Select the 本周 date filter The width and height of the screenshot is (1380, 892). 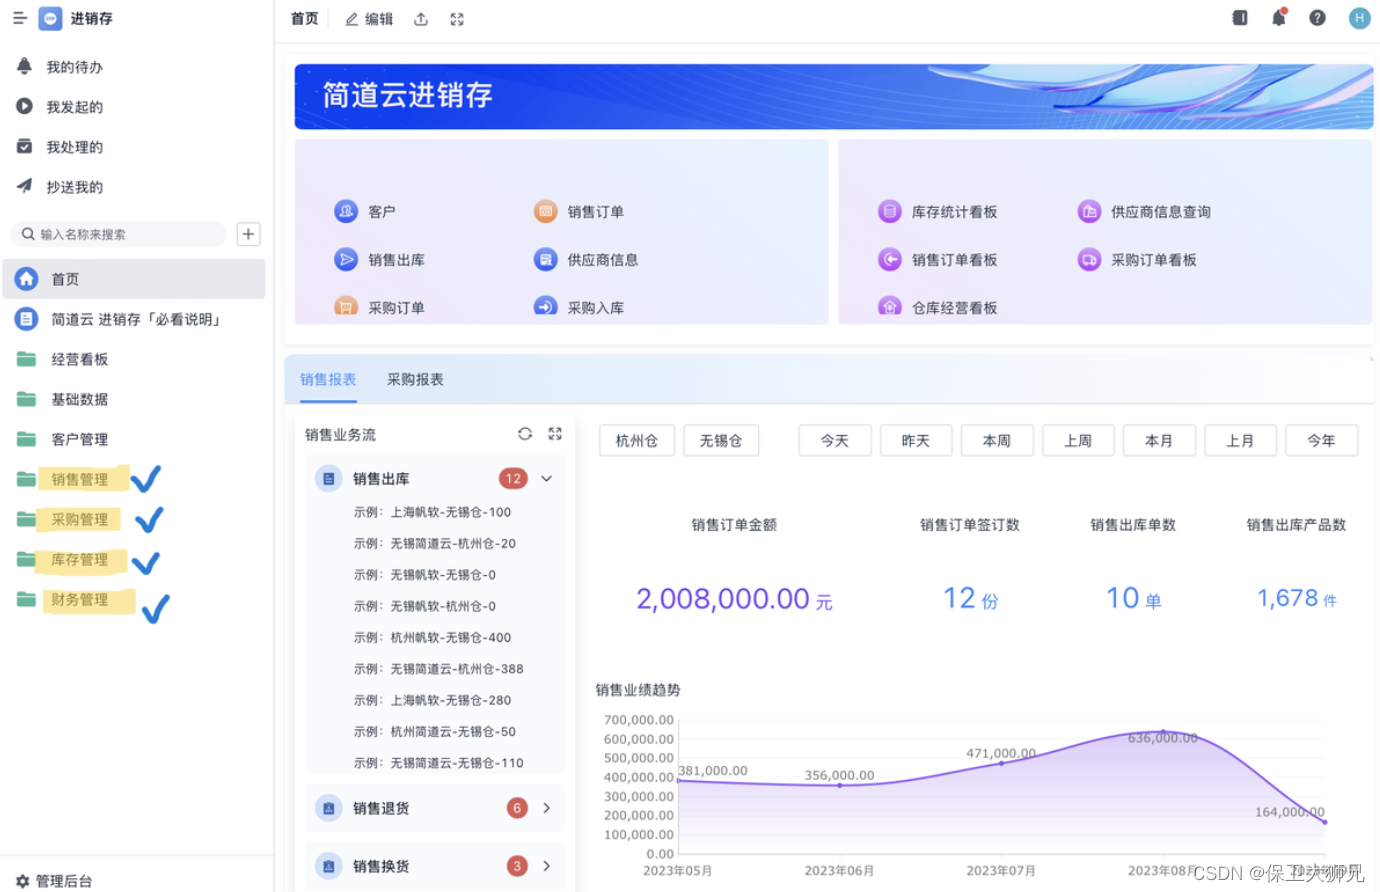point(997,440)
